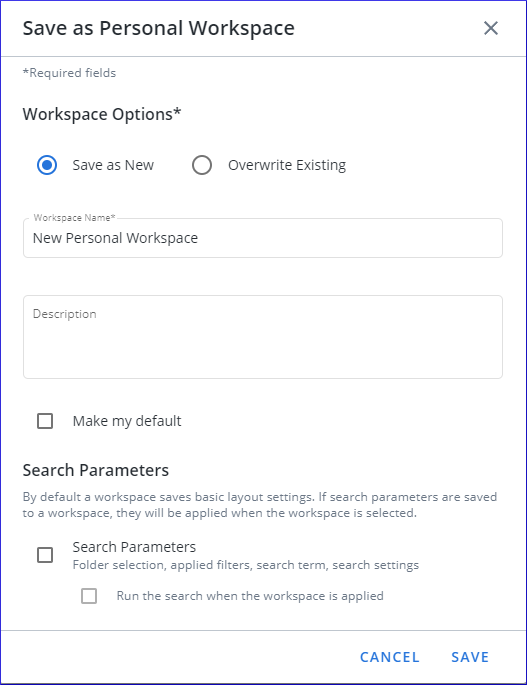Close the Save as Personal Workspace dialog
The width and height of the screenshot is (527, 685).
(x=491, y=28)
